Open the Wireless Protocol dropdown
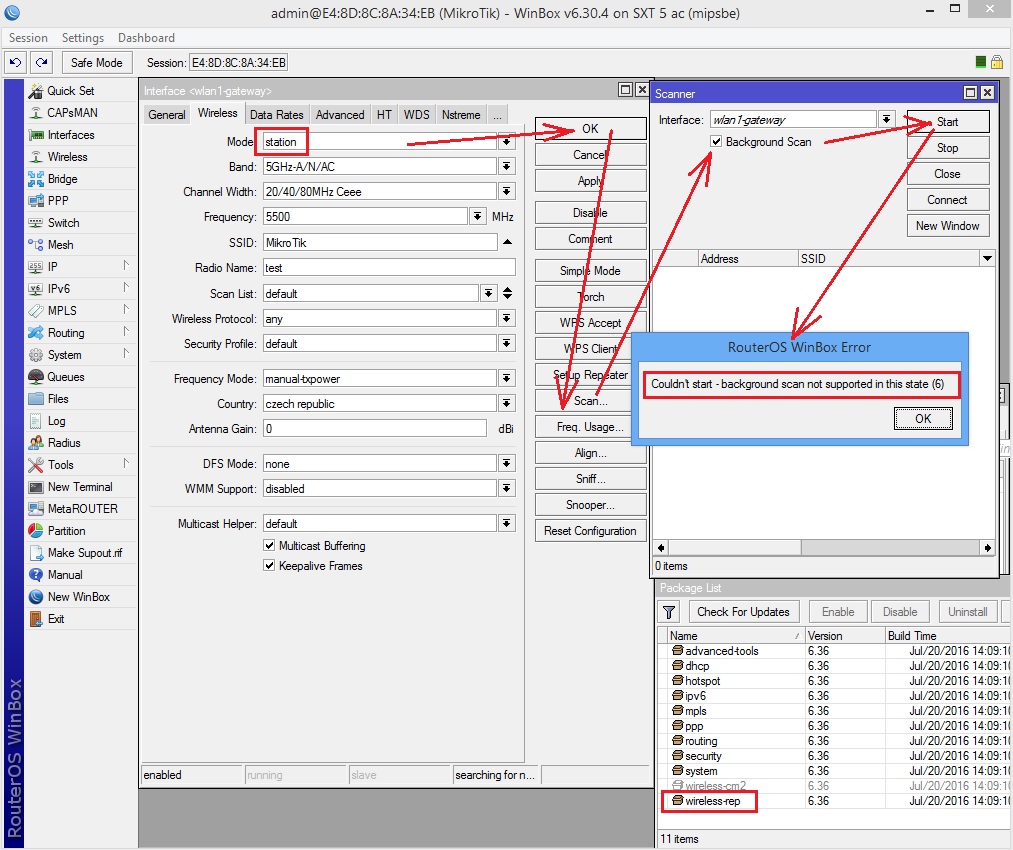1013x850 pixels. pos(506,318)
